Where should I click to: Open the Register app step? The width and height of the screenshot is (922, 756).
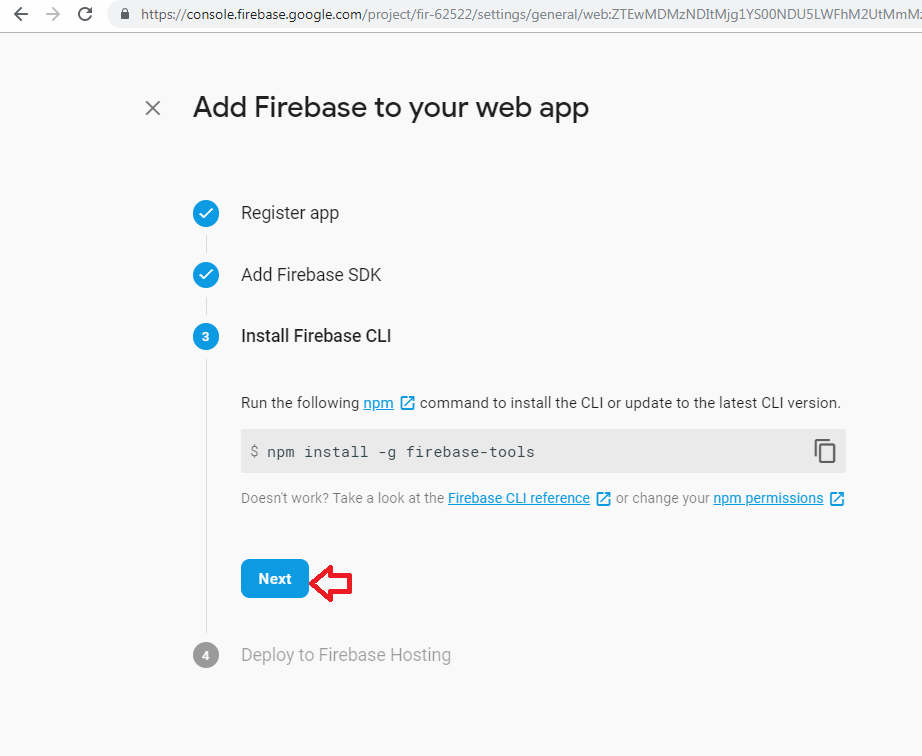coord(290,213)
